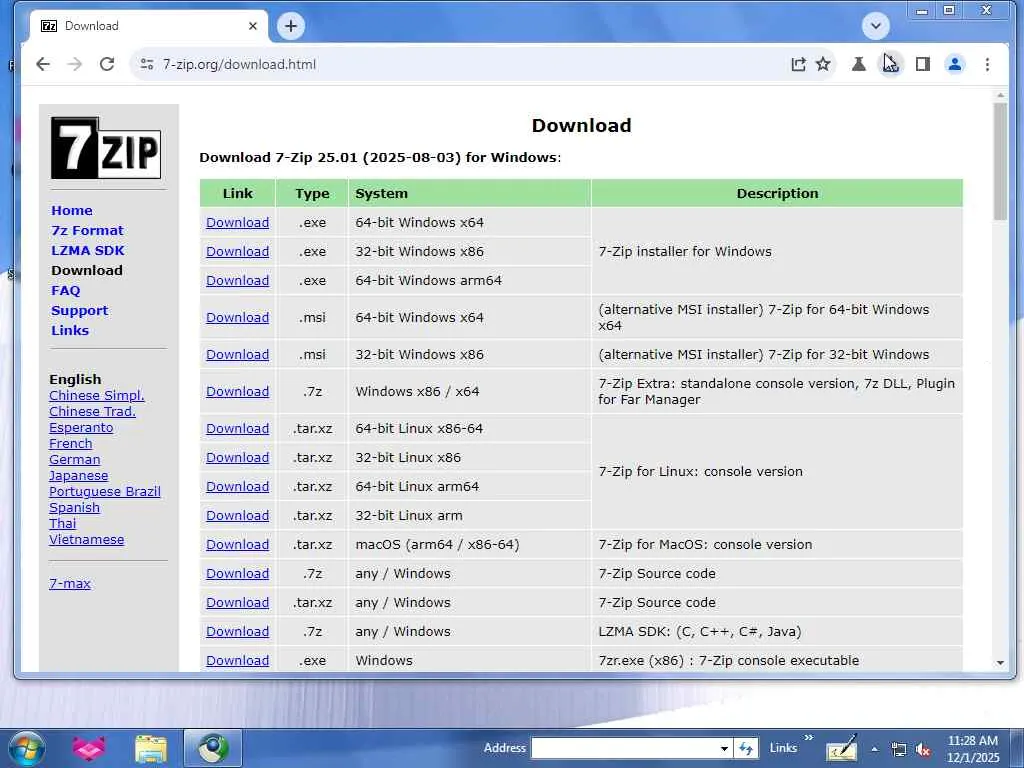Go back to the previous page
The height and width of the screenshot is (768, 1024).
(43, 64)
